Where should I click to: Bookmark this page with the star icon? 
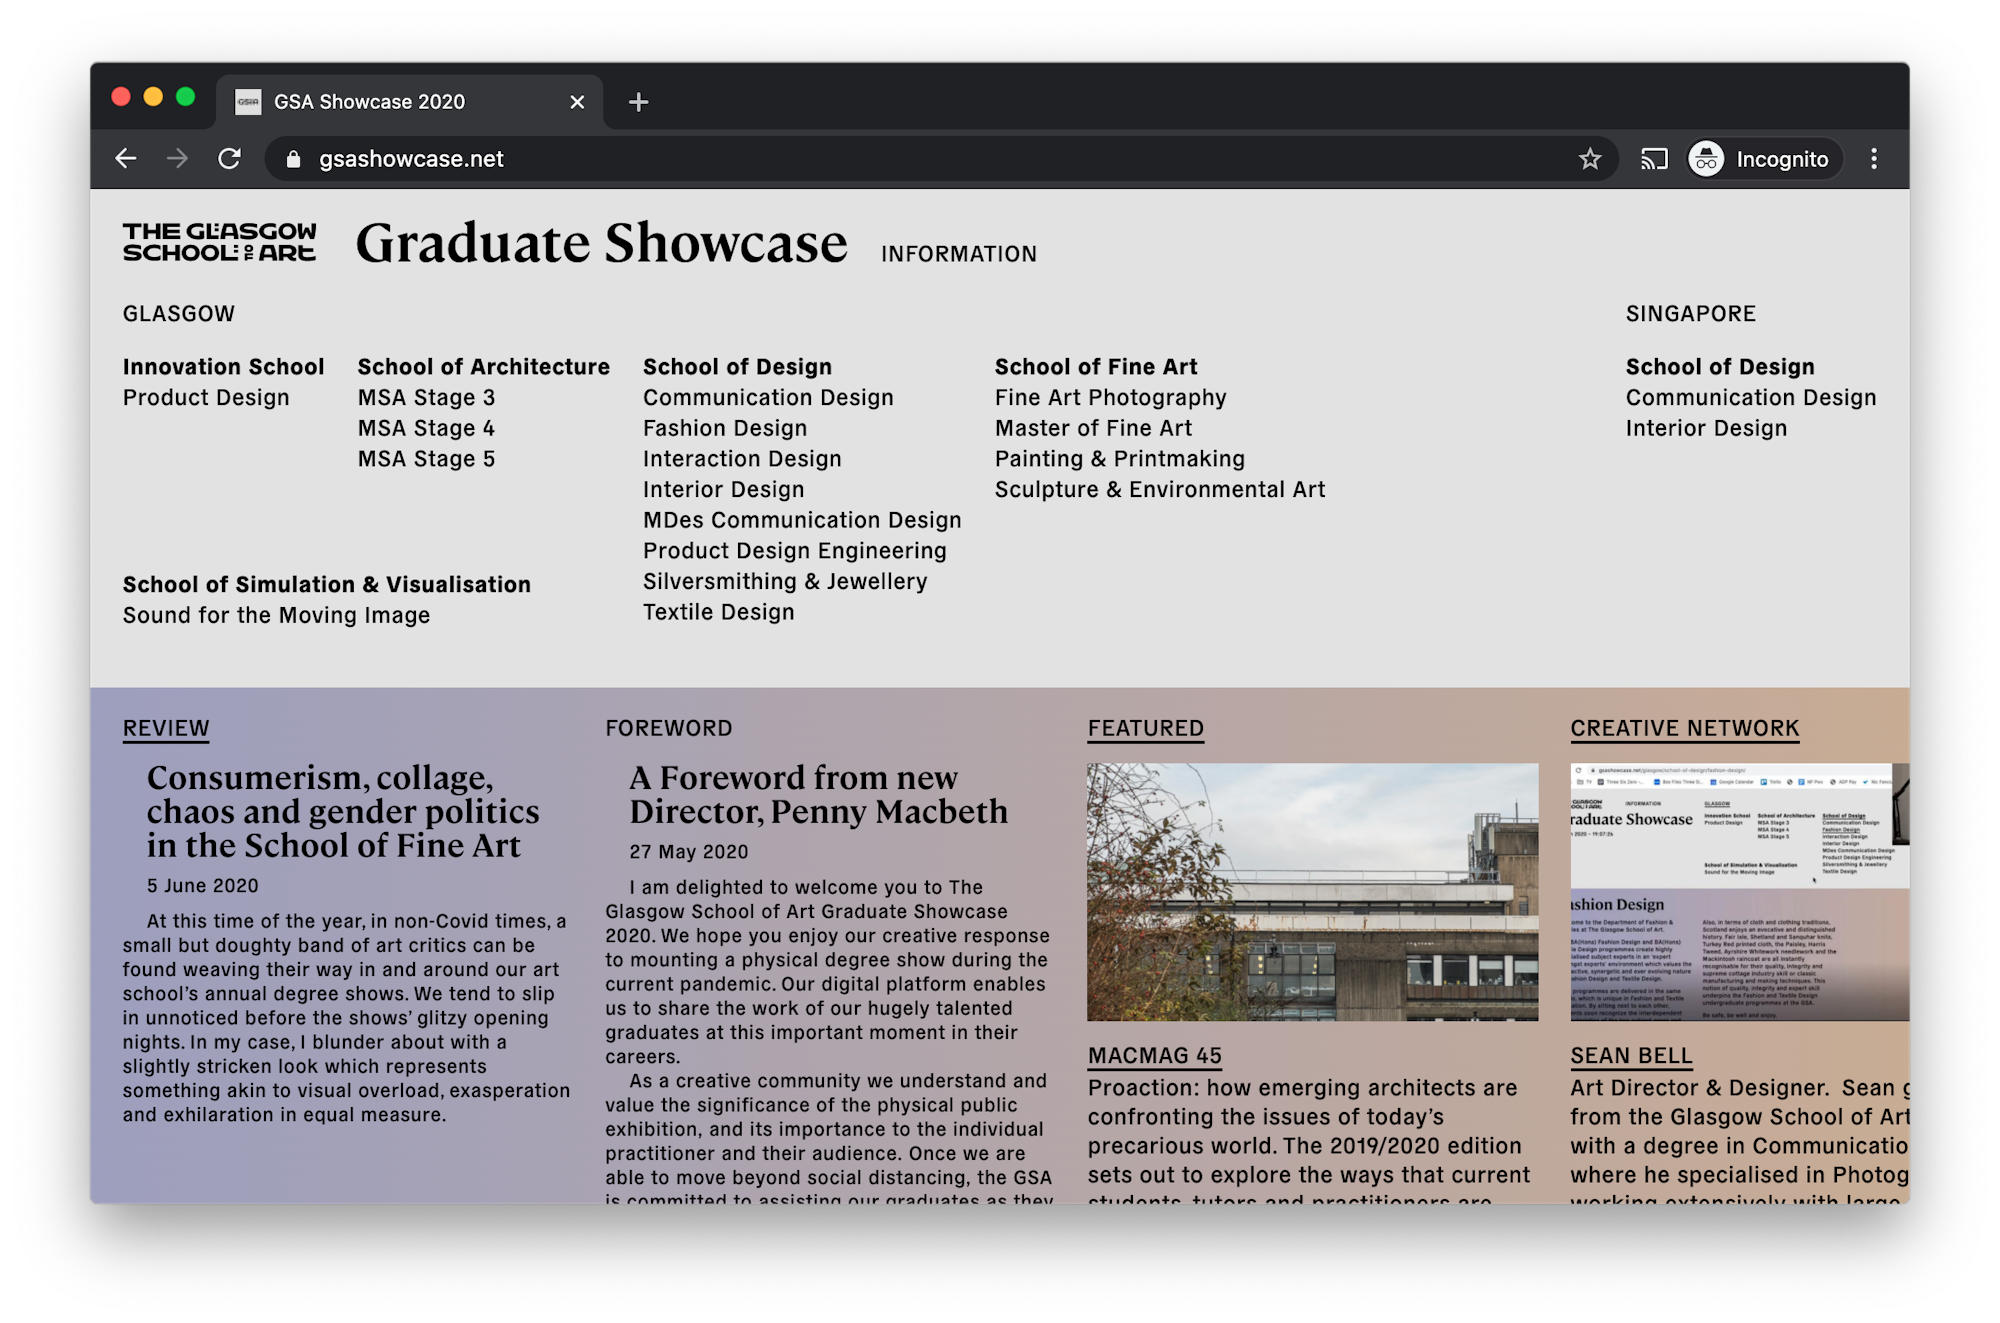click(x=1590, y=159)
